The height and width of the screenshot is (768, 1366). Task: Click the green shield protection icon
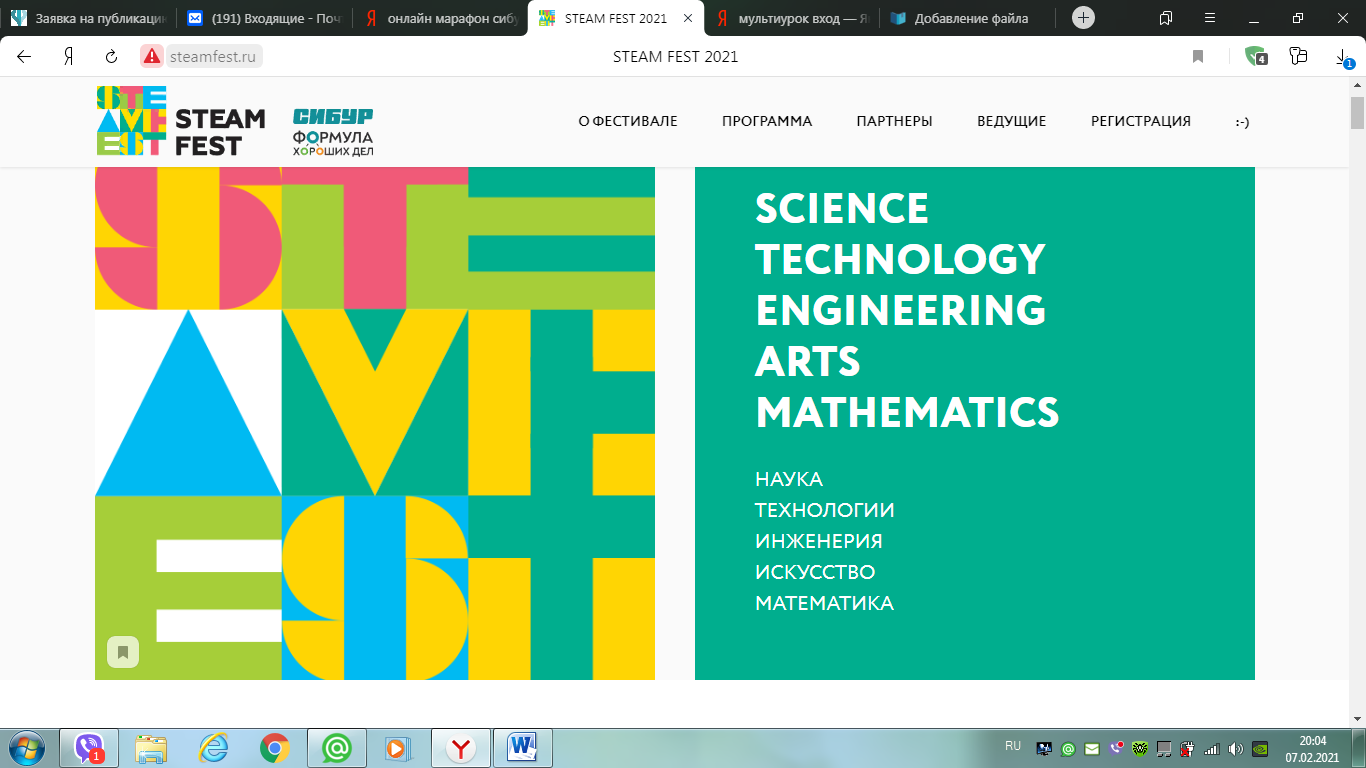(x=1256, y=57)
